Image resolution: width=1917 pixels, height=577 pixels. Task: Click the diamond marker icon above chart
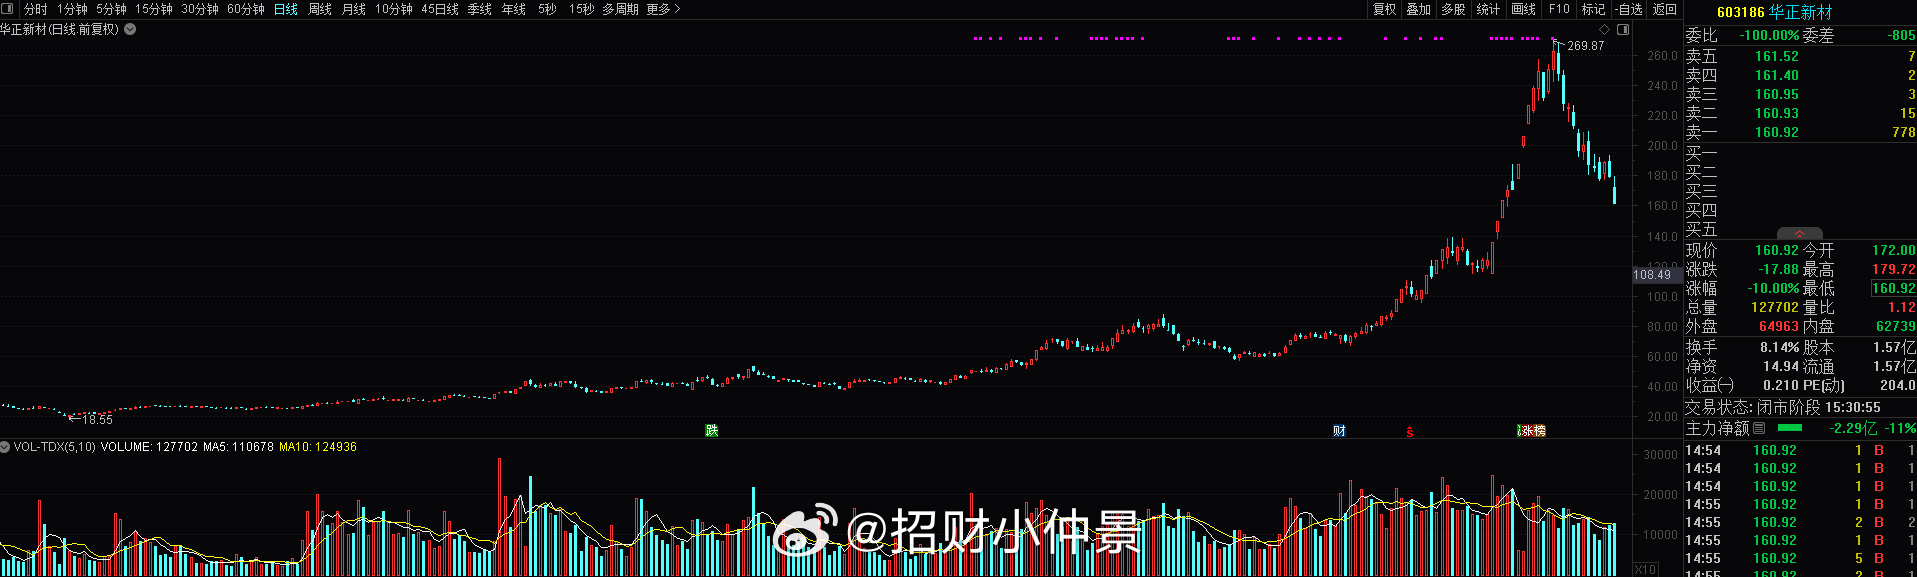click(1605, 30)
